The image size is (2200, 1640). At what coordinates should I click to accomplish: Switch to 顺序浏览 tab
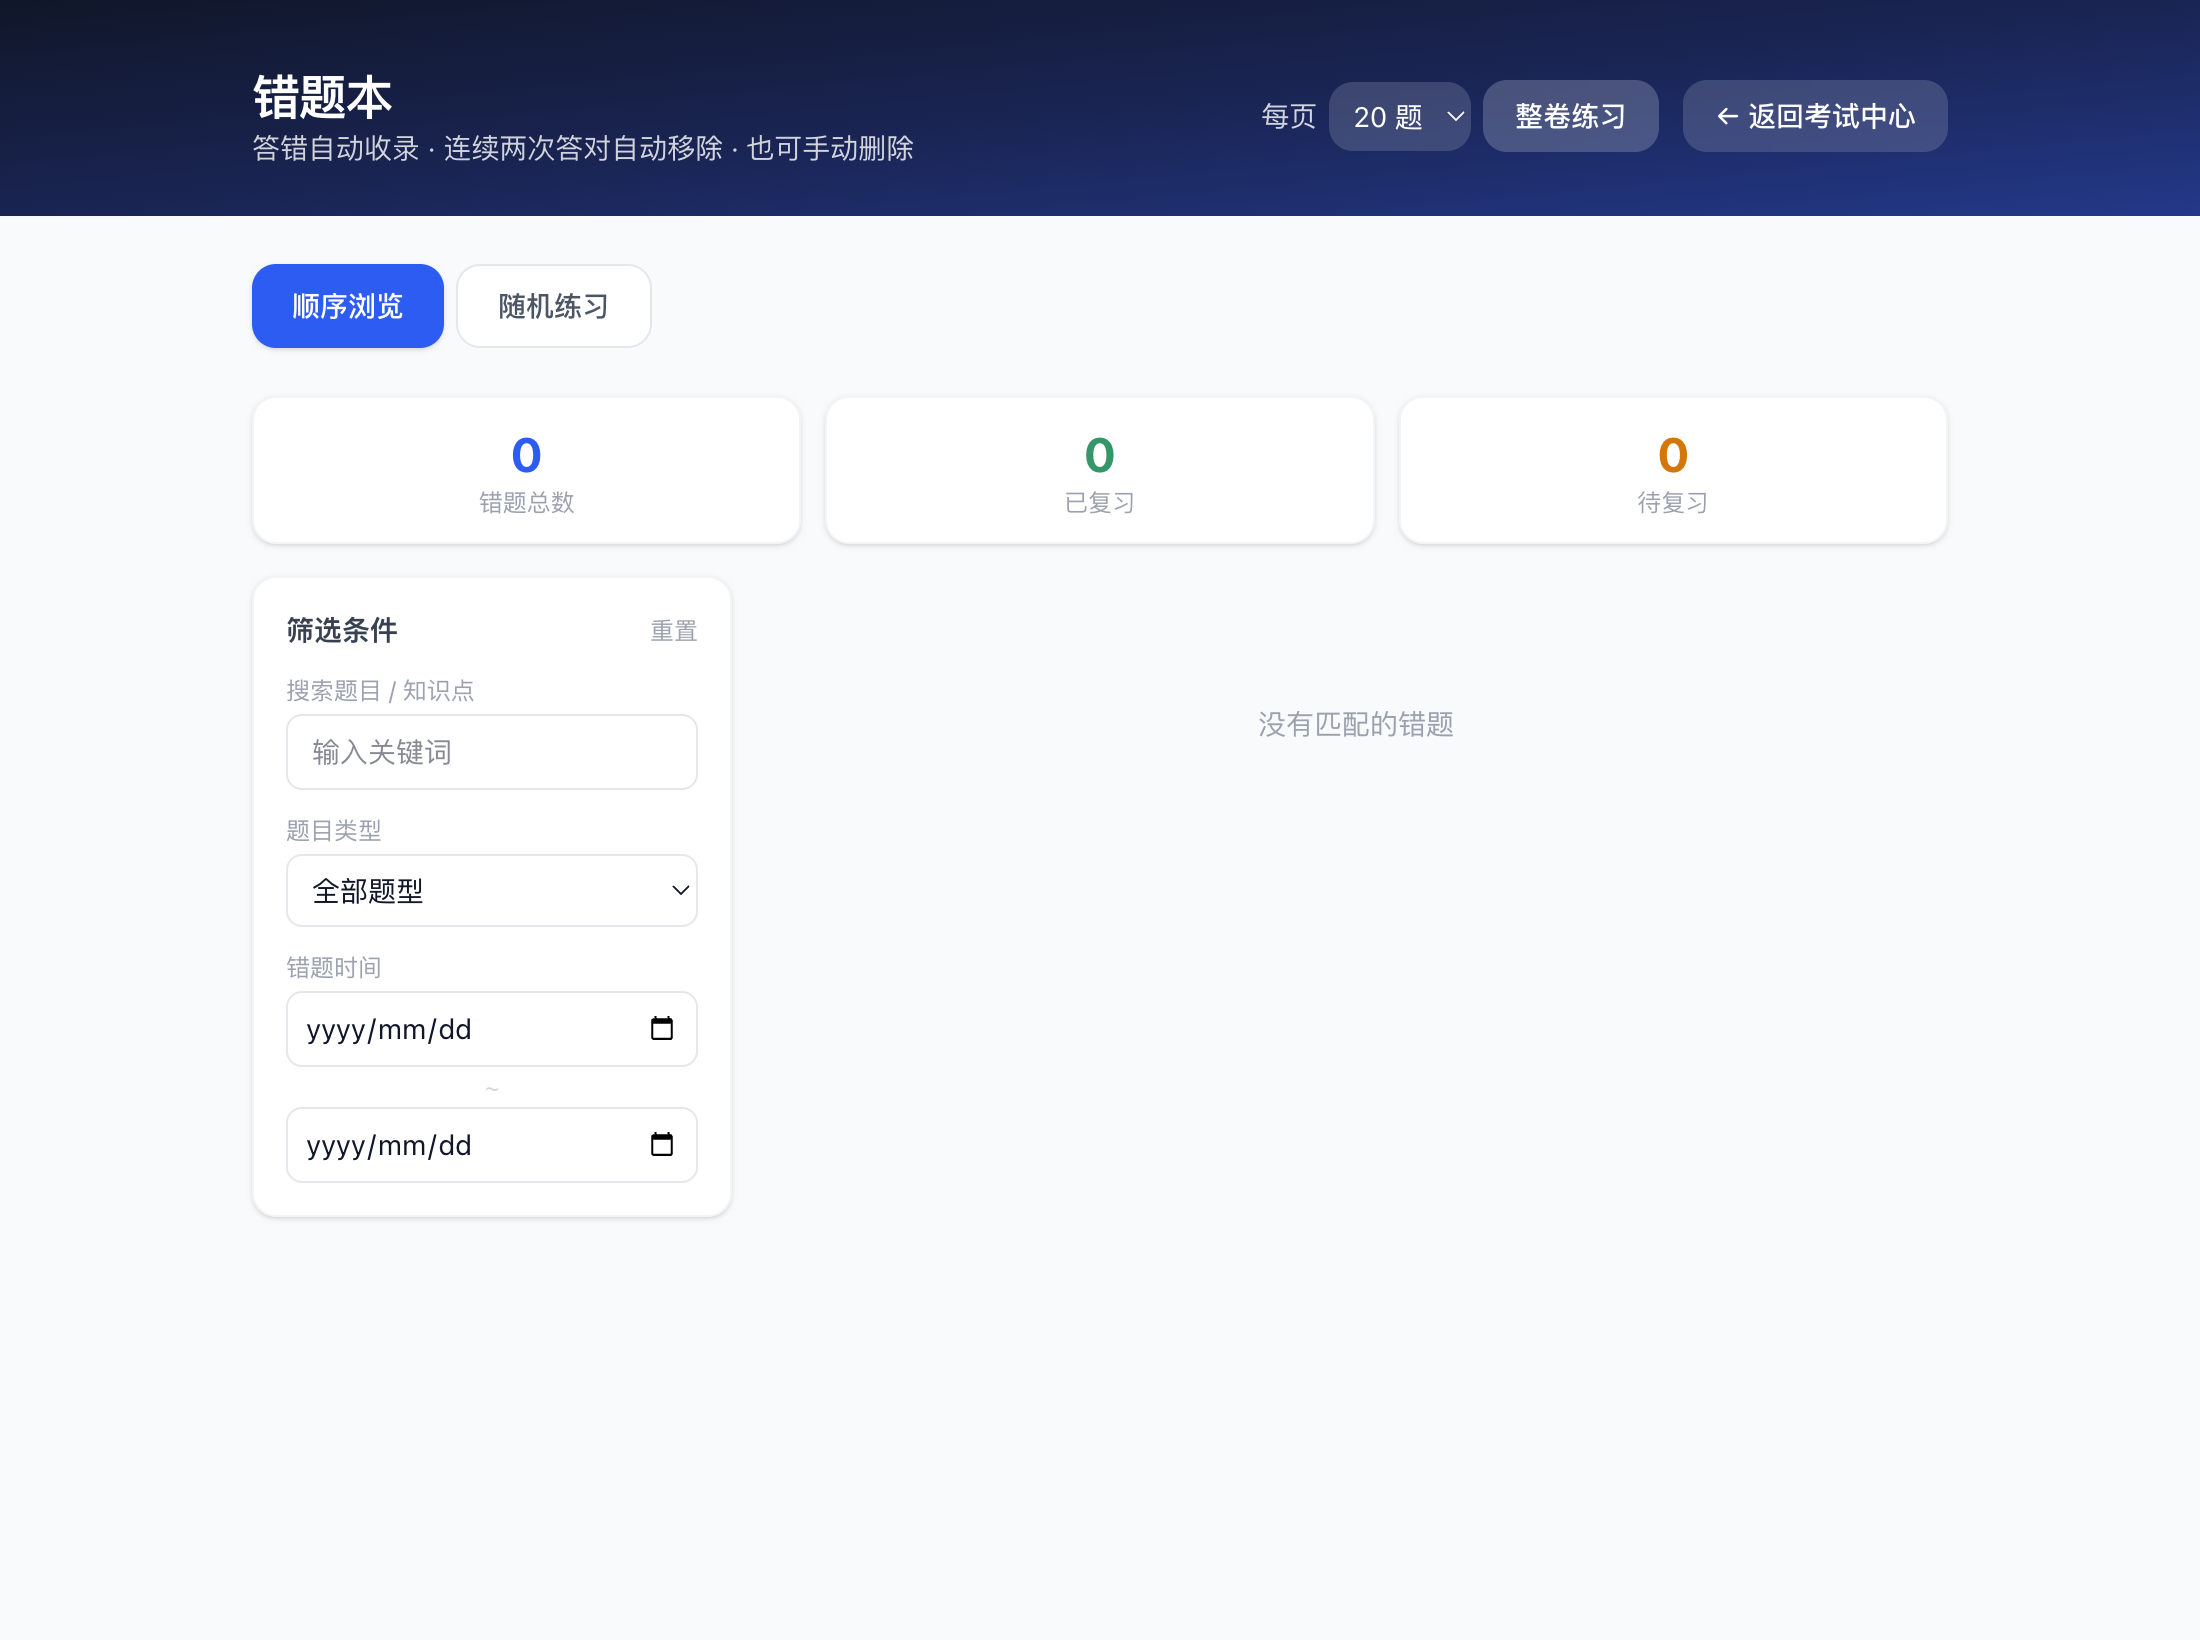[x=348, y=306]
